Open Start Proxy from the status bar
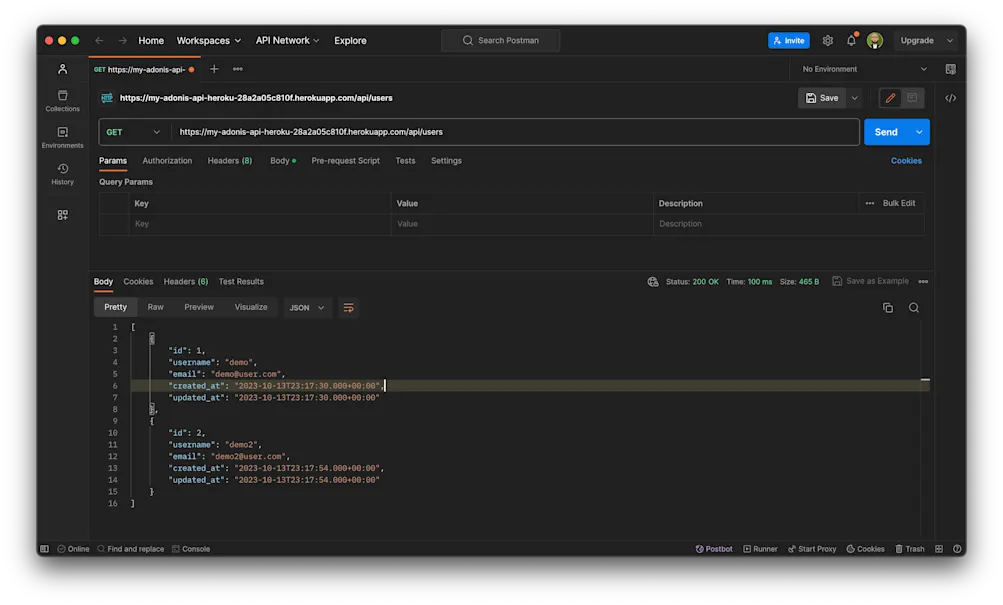 812,548
